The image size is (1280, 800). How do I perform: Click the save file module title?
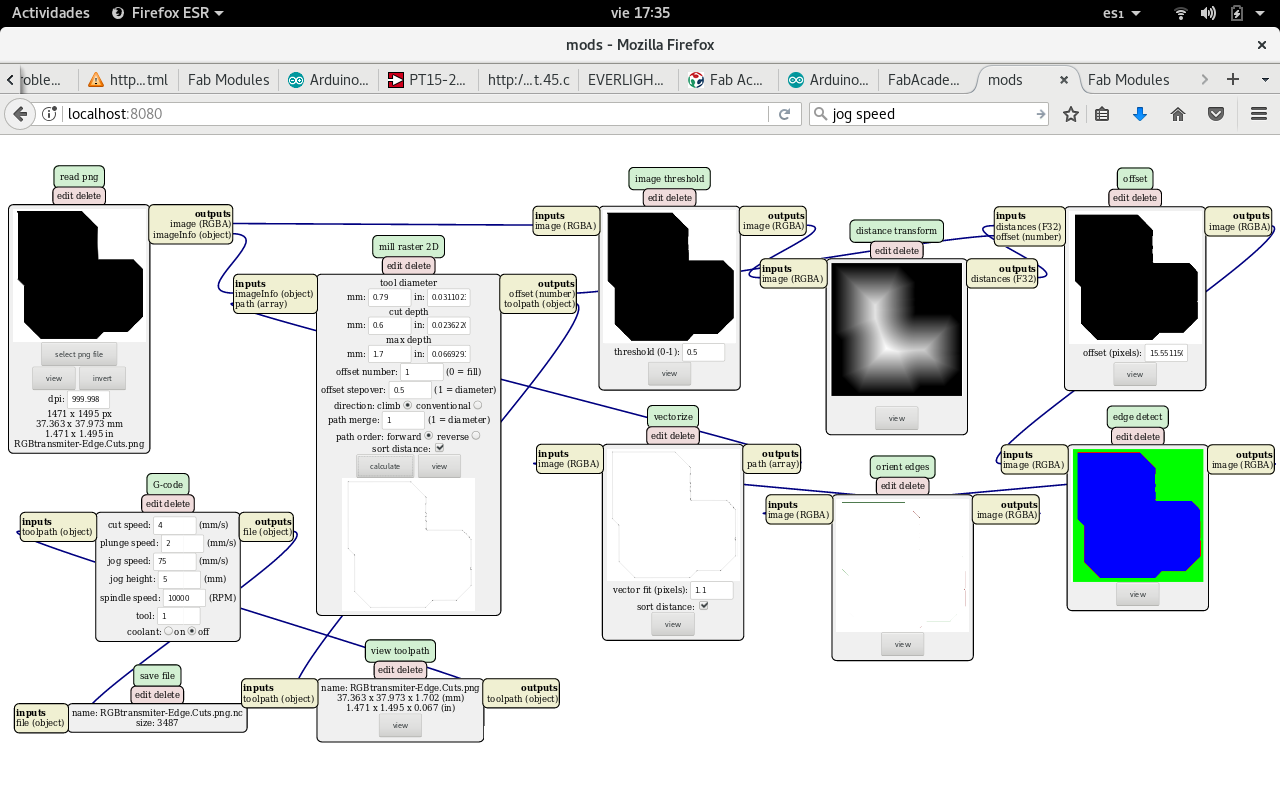tap(157, 675)
